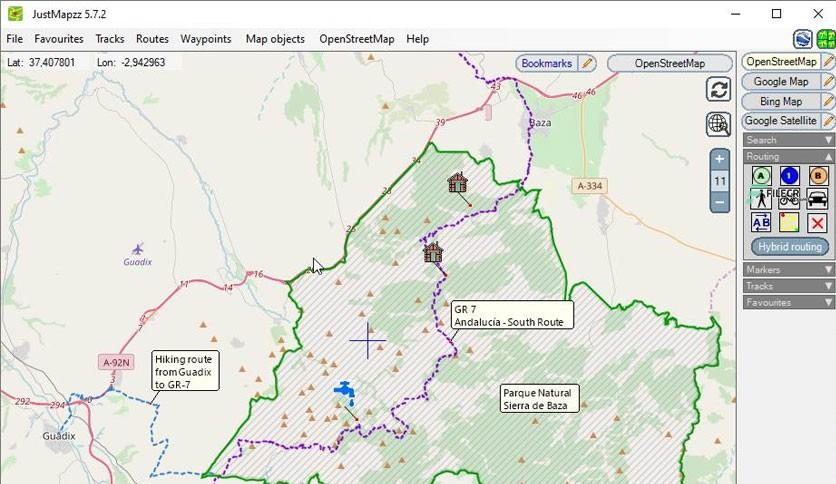
Task: Set routing destination point B
Action: [x=818, y=176]
